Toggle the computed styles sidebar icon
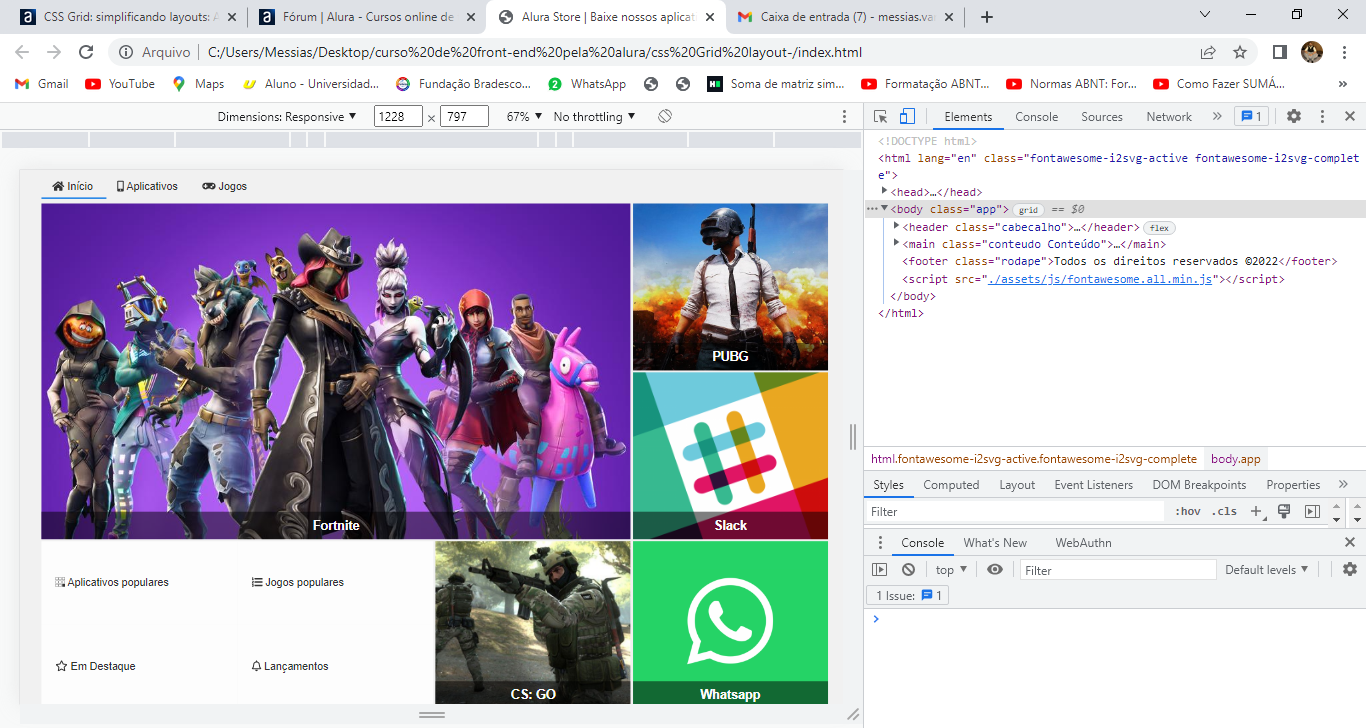 tap(1312, 512)
